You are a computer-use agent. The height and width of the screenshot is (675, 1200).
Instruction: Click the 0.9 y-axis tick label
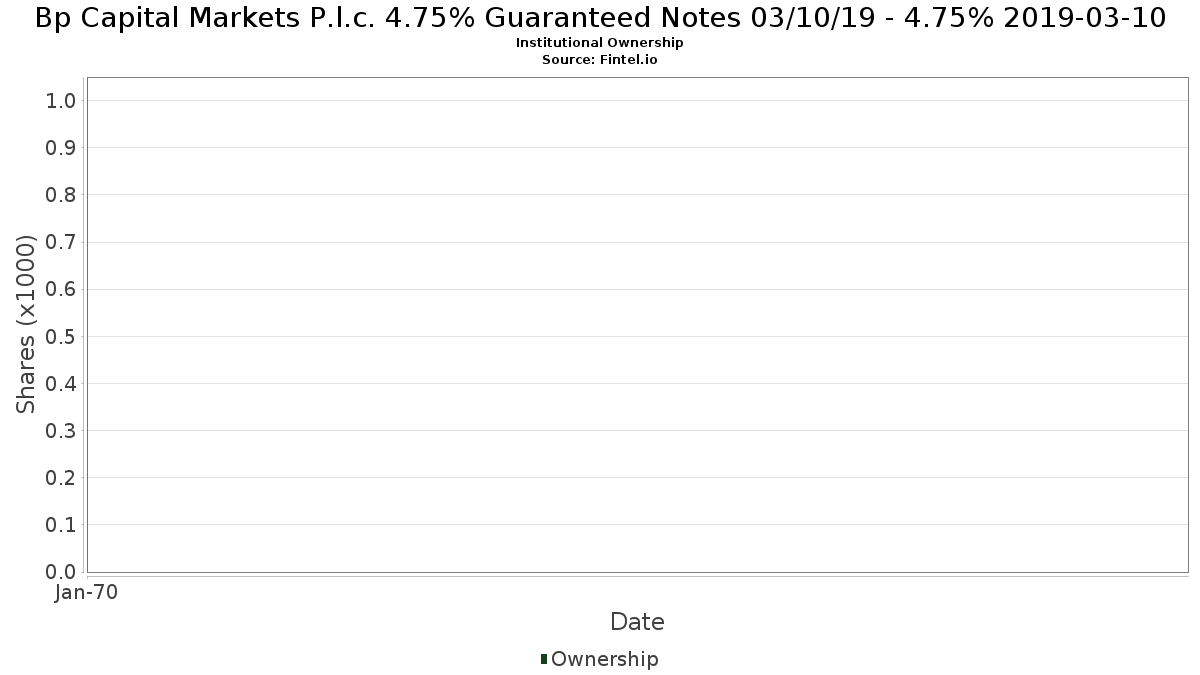(x=62, y=147)
